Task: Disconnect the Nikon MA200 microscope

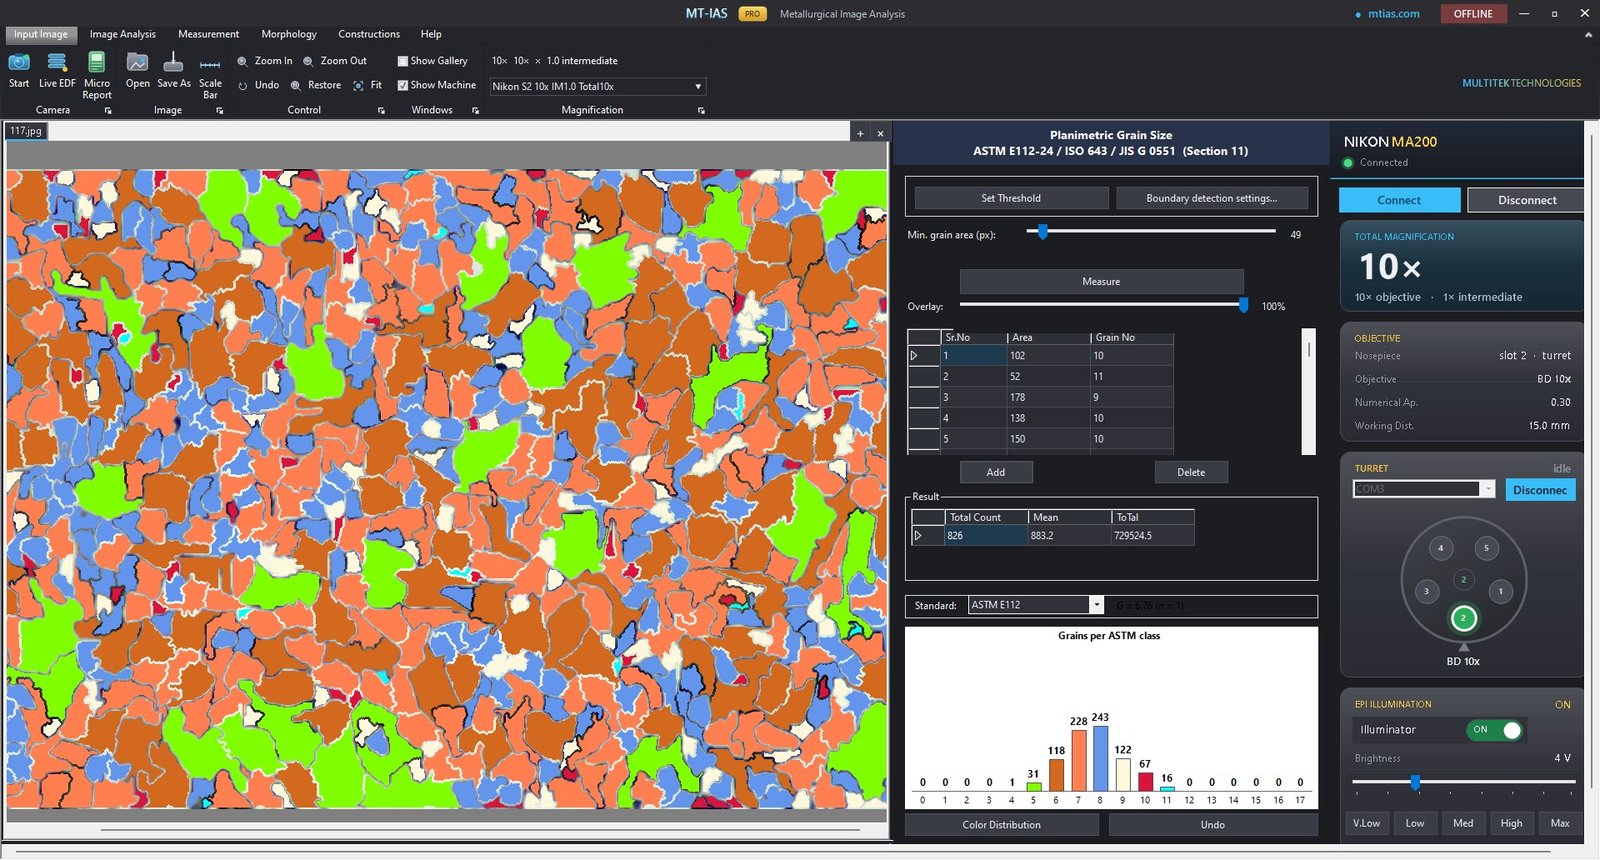Action: pyautogui.click(x=1527, y=200)
